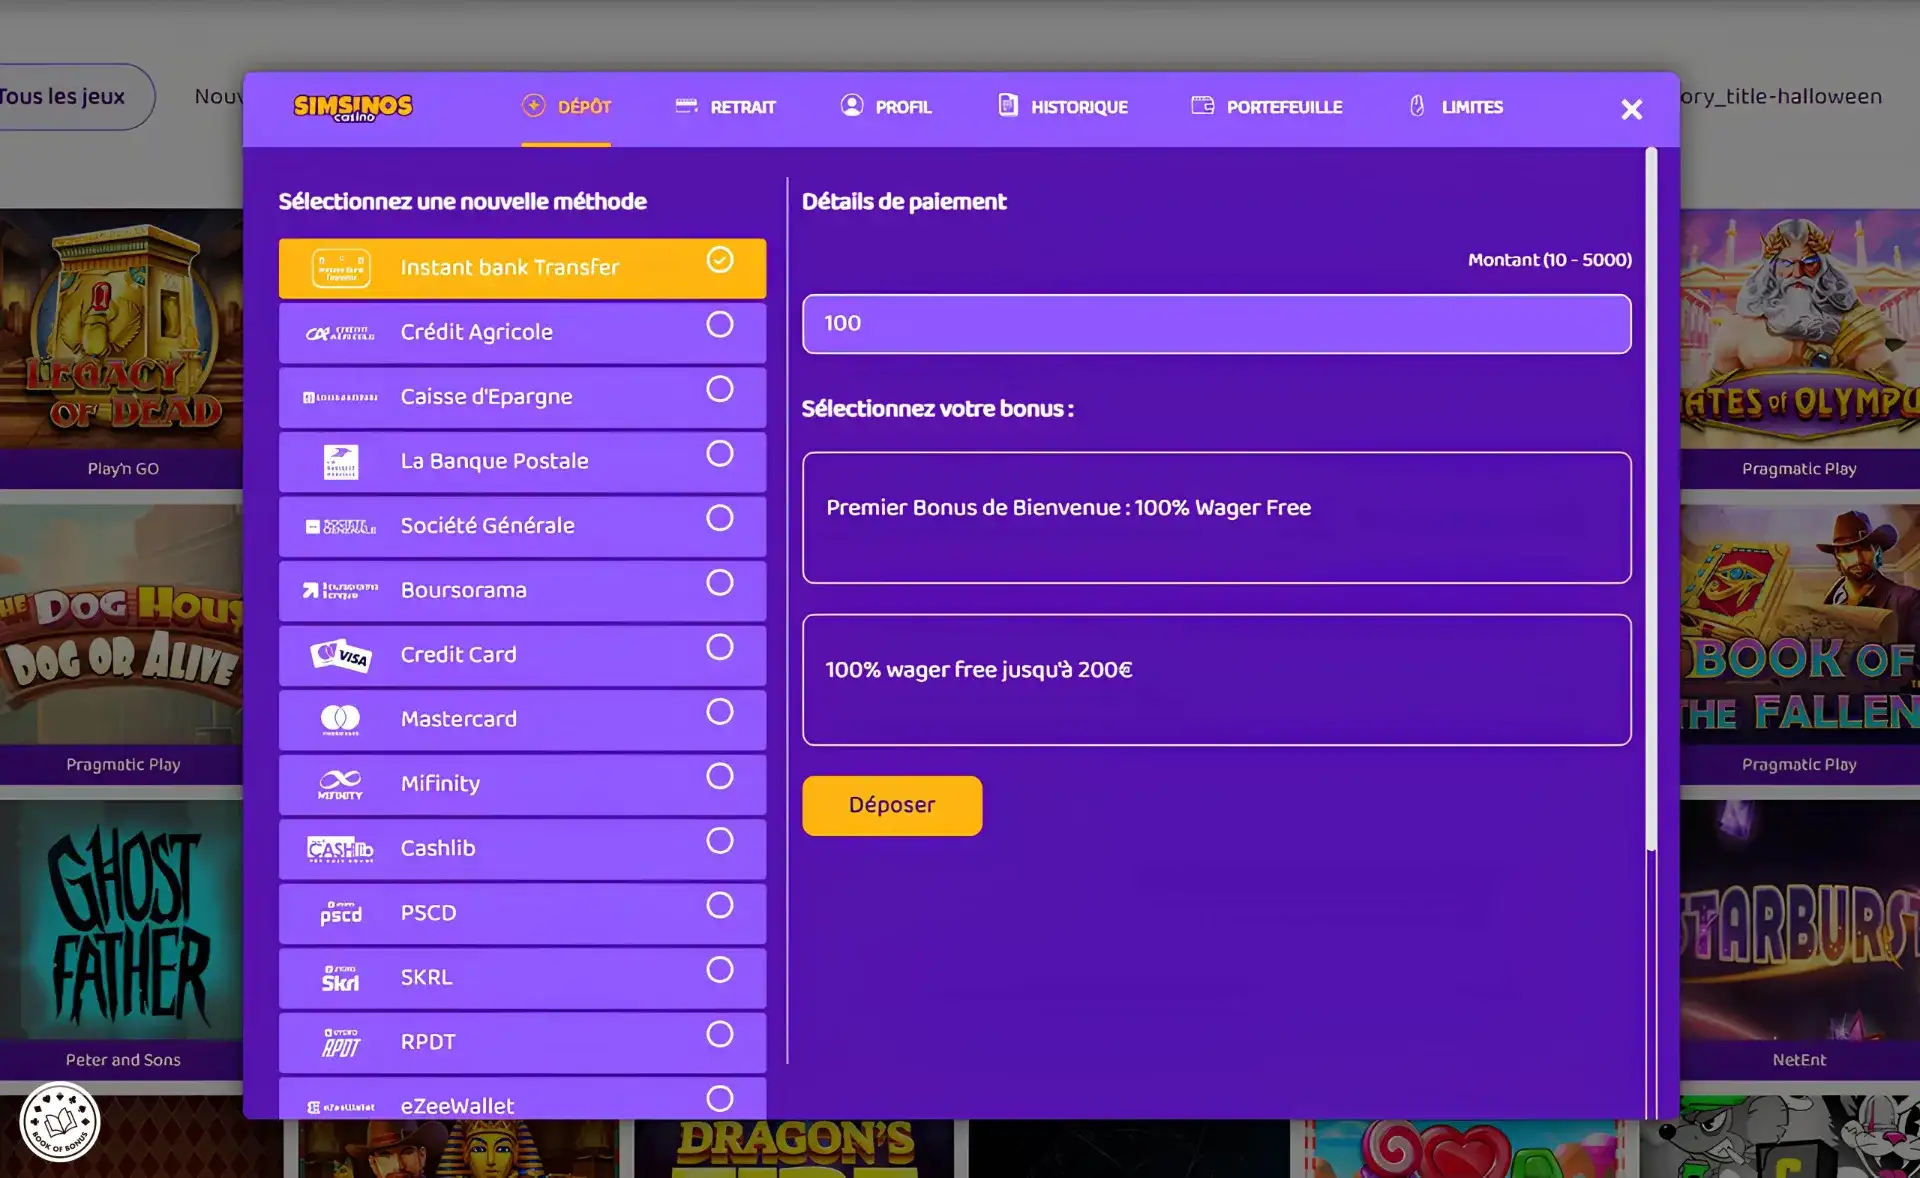Select the Crédit Agricole radio button
Viewport: 1920px width, 1178px height.
click(720, 324)
